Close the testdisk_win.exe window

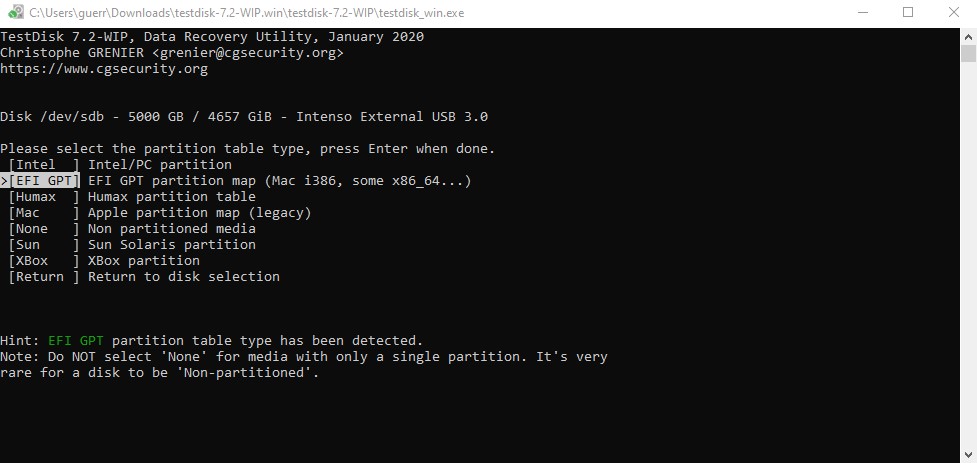pyautogui.click(x=954, y=13)
